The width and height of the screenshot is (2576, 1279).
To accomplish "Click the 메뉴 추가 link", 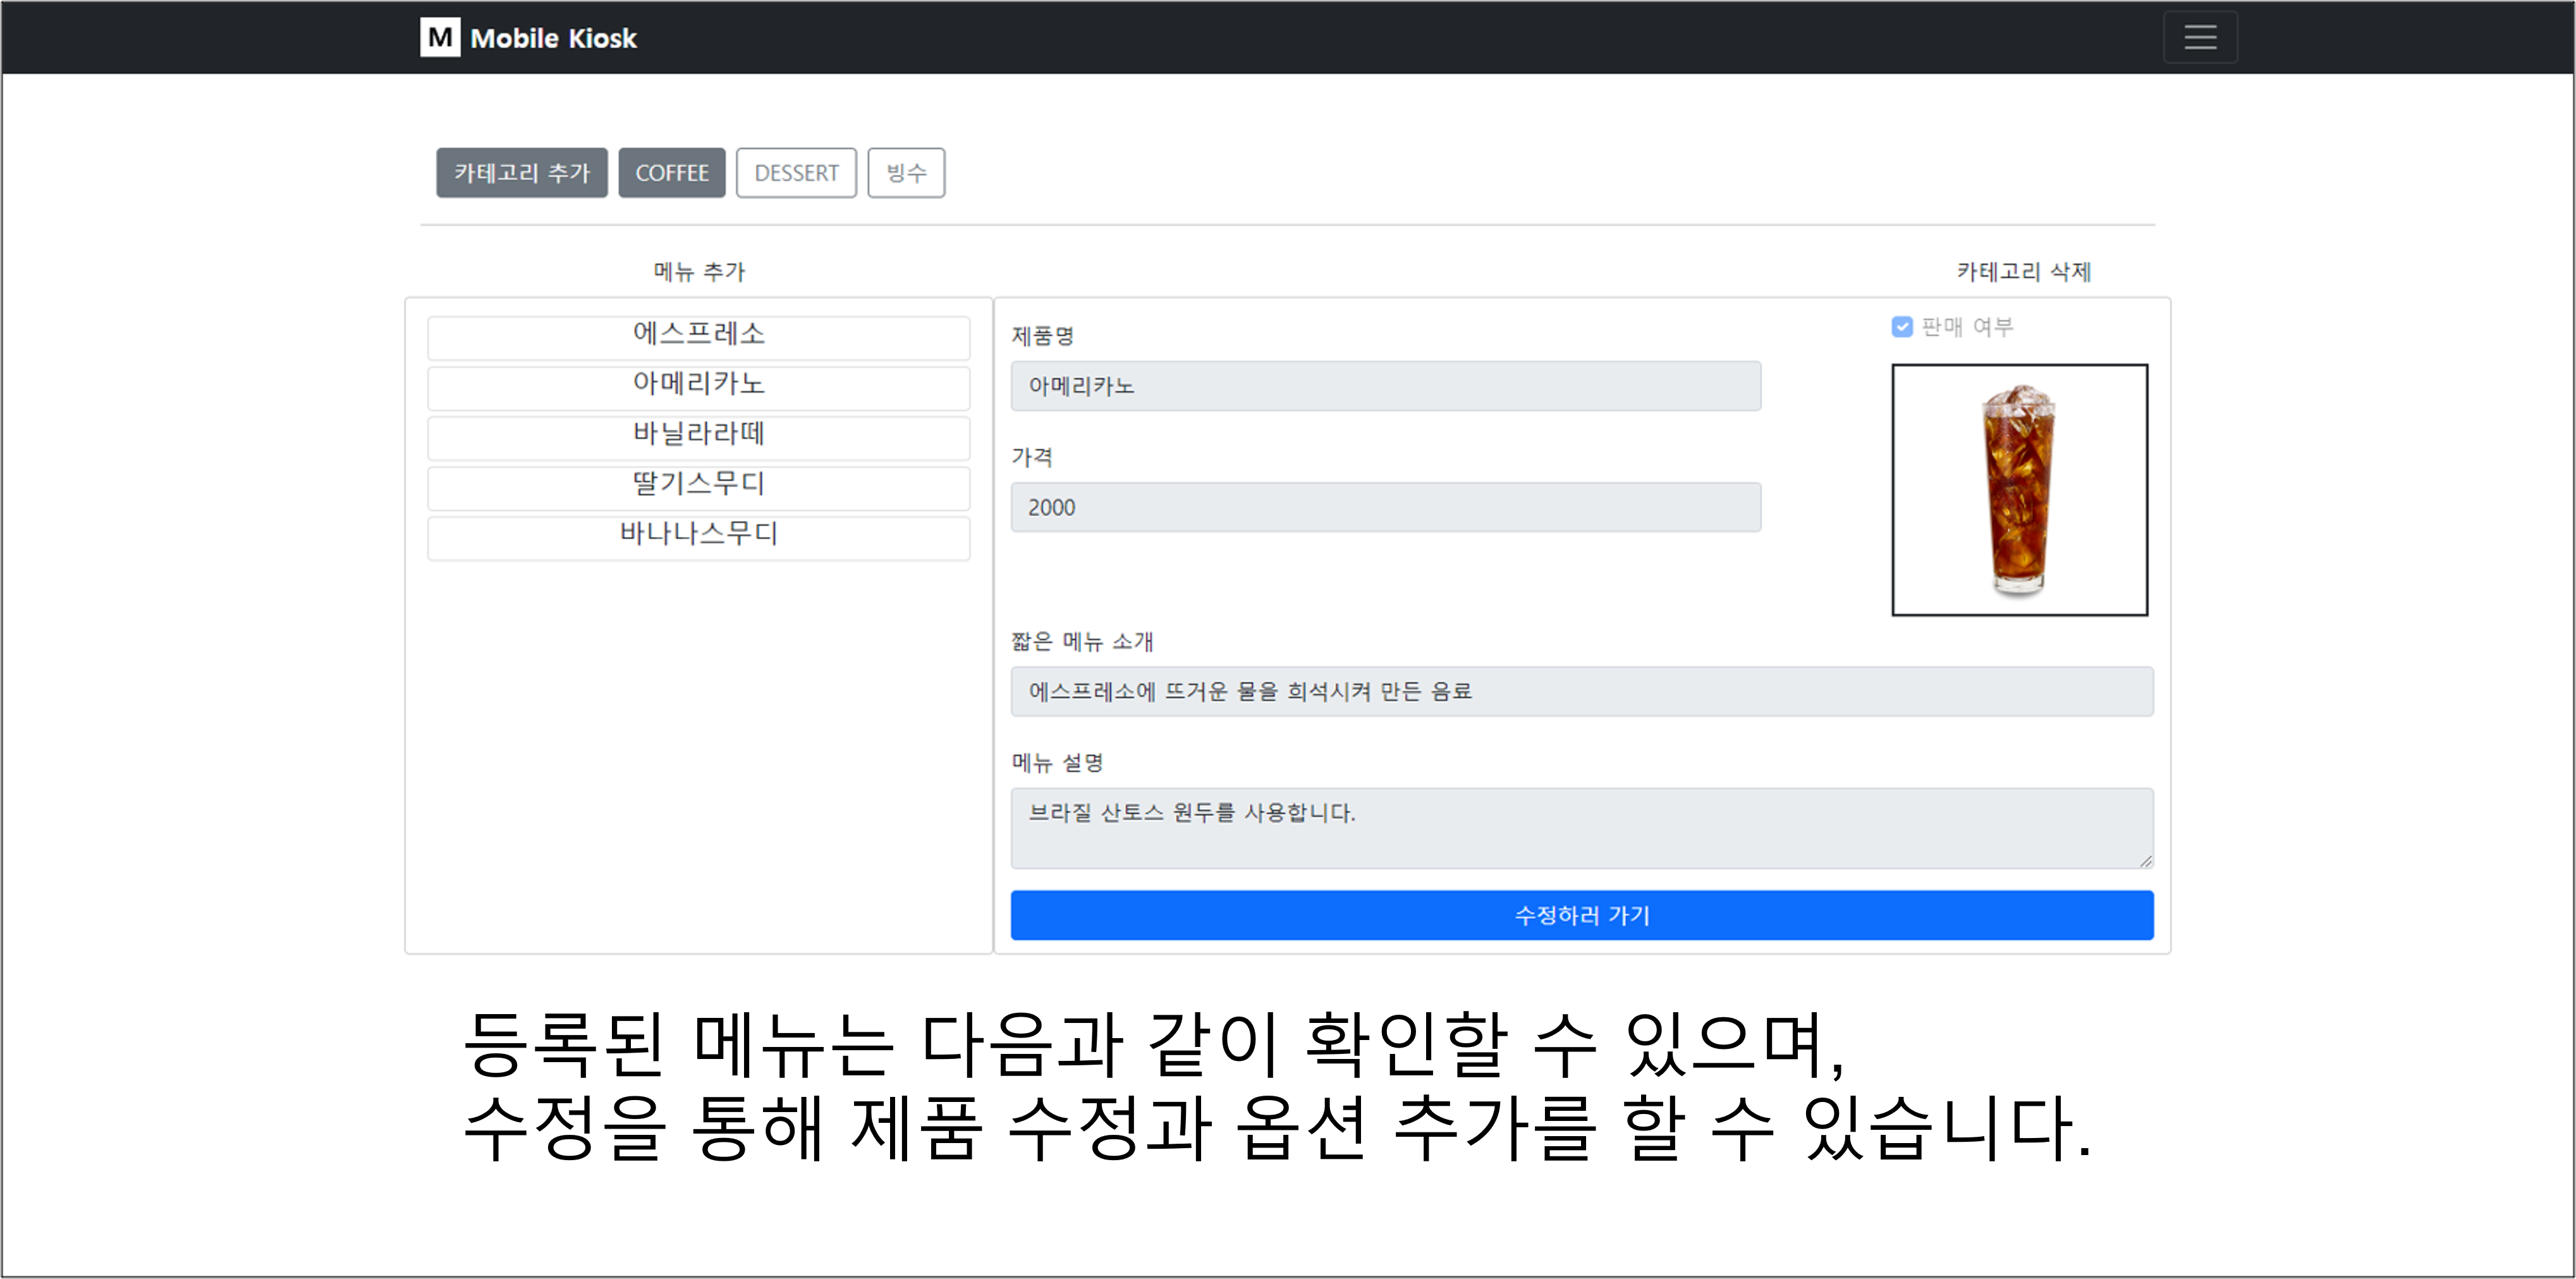I will pos(699,271).
